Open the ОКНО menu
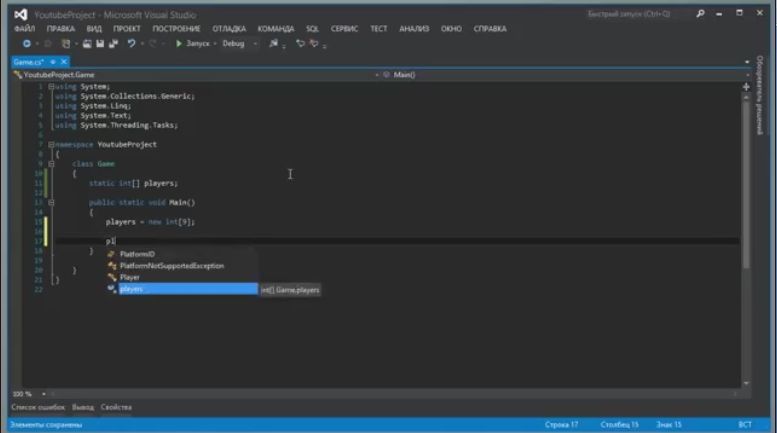 (x=451, y=29)
